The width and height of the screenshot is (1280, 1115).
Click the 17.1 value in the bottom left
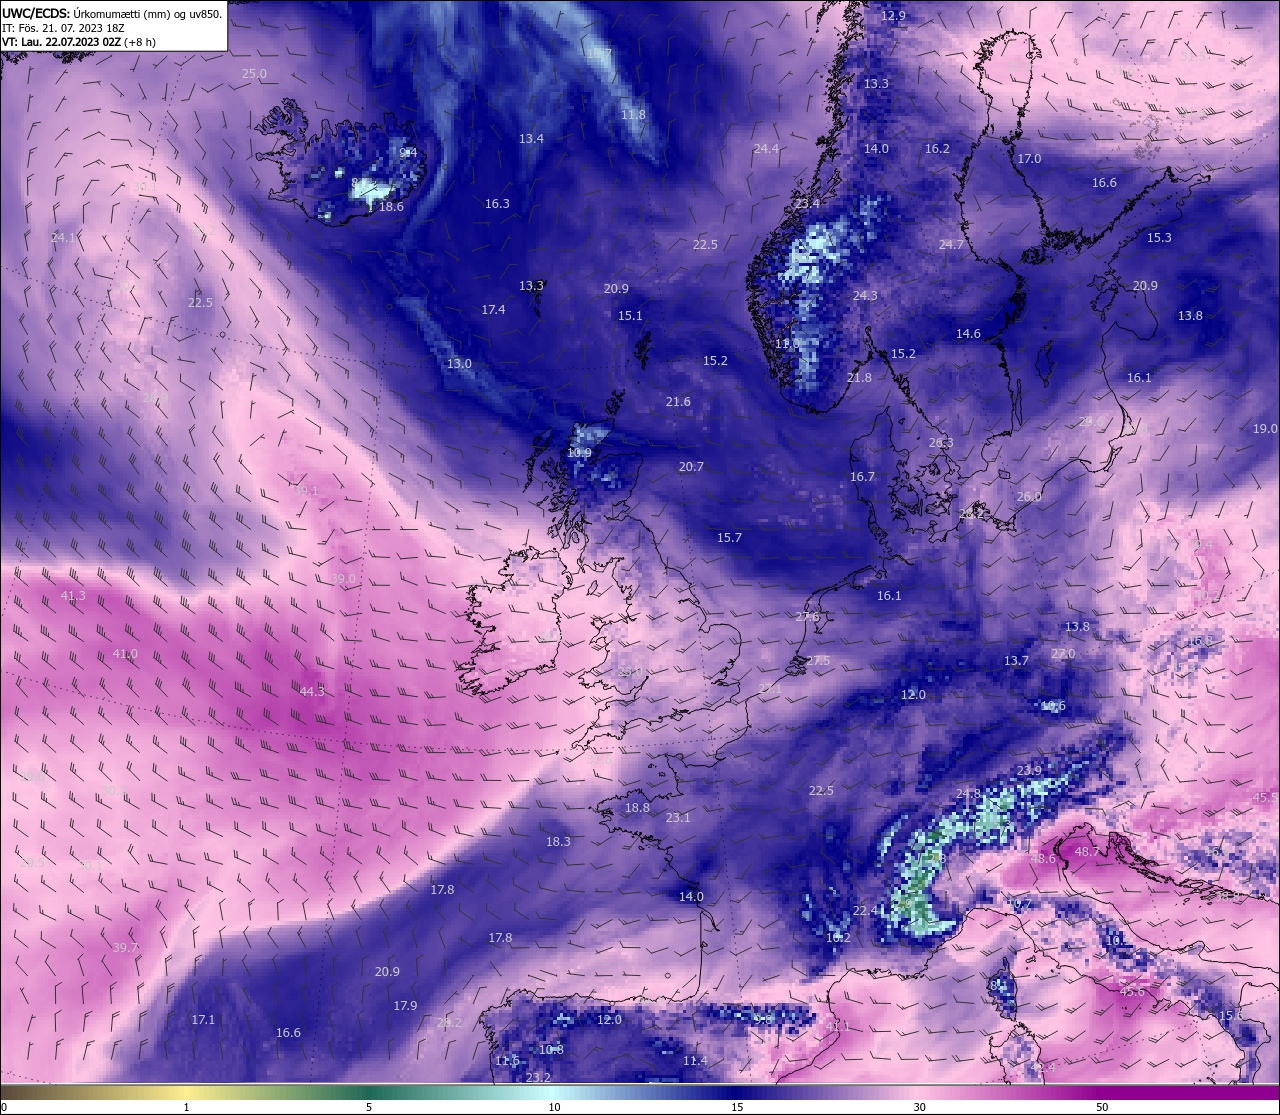pyautogui.click(x=203, y=1019)
